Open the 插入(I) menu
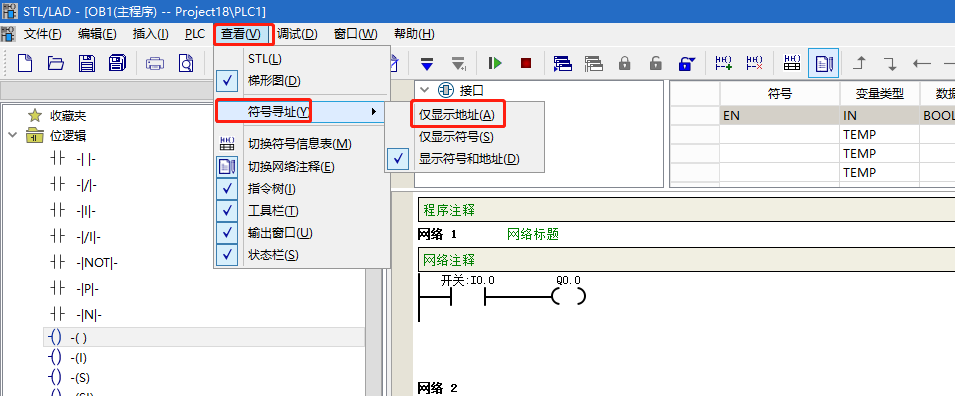Viewport: 955px width, 396px height. pyautogui.click(x=150, y=34)
